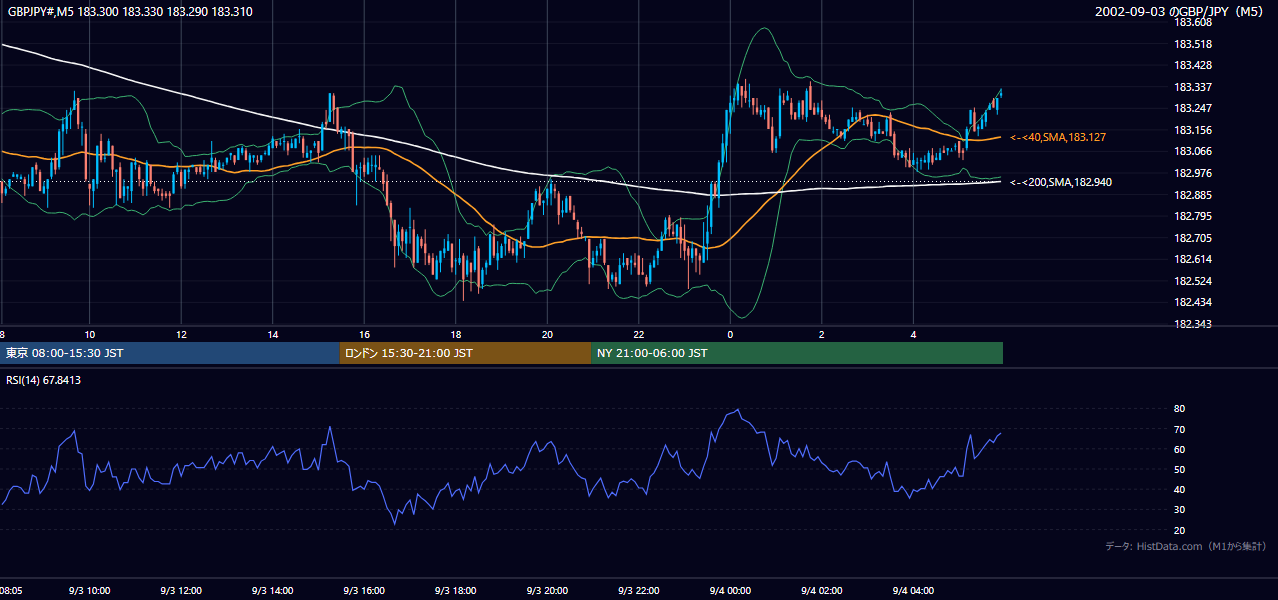Click the 183.518 price axis label
1278x600 pixels.
[1193, 44]
